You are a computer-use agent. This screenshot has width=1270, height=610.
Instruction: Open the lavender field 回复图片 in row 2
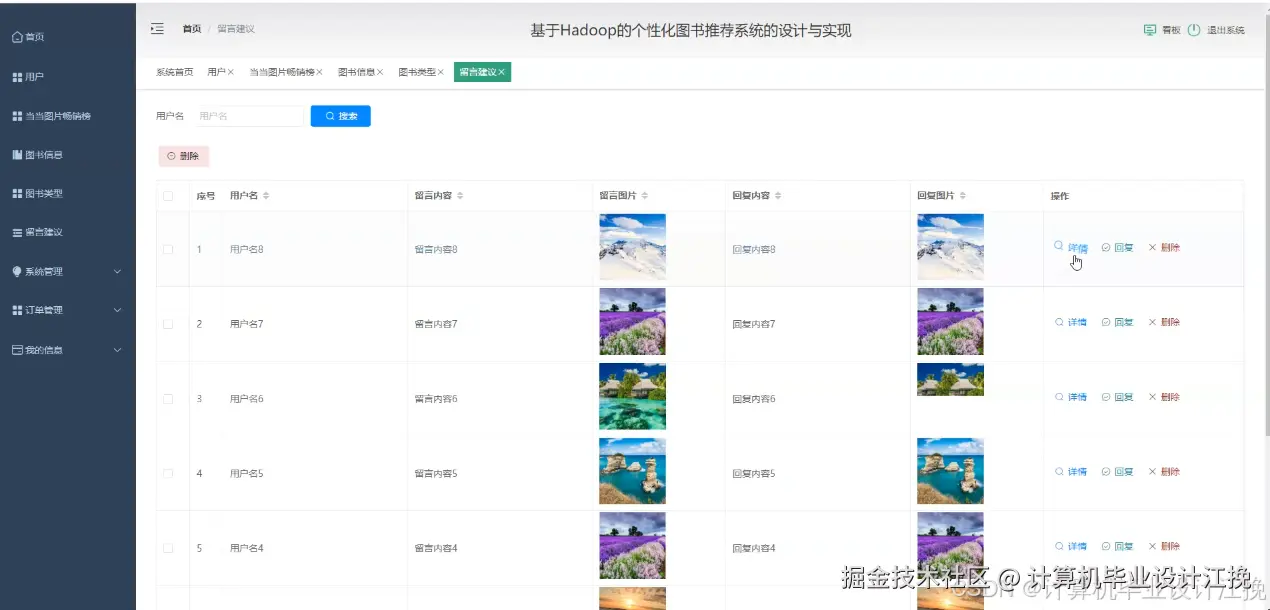click(950, 321)
